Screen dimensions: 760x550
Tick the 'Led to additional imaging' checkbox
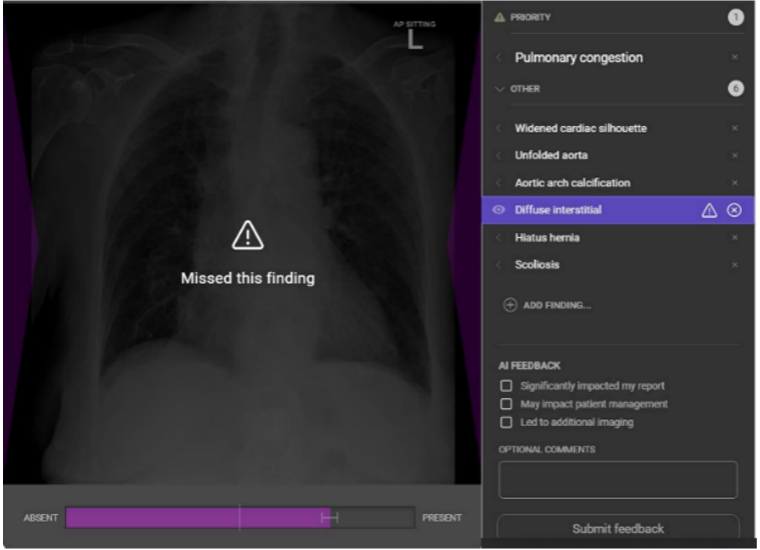(x=506, y=422)
